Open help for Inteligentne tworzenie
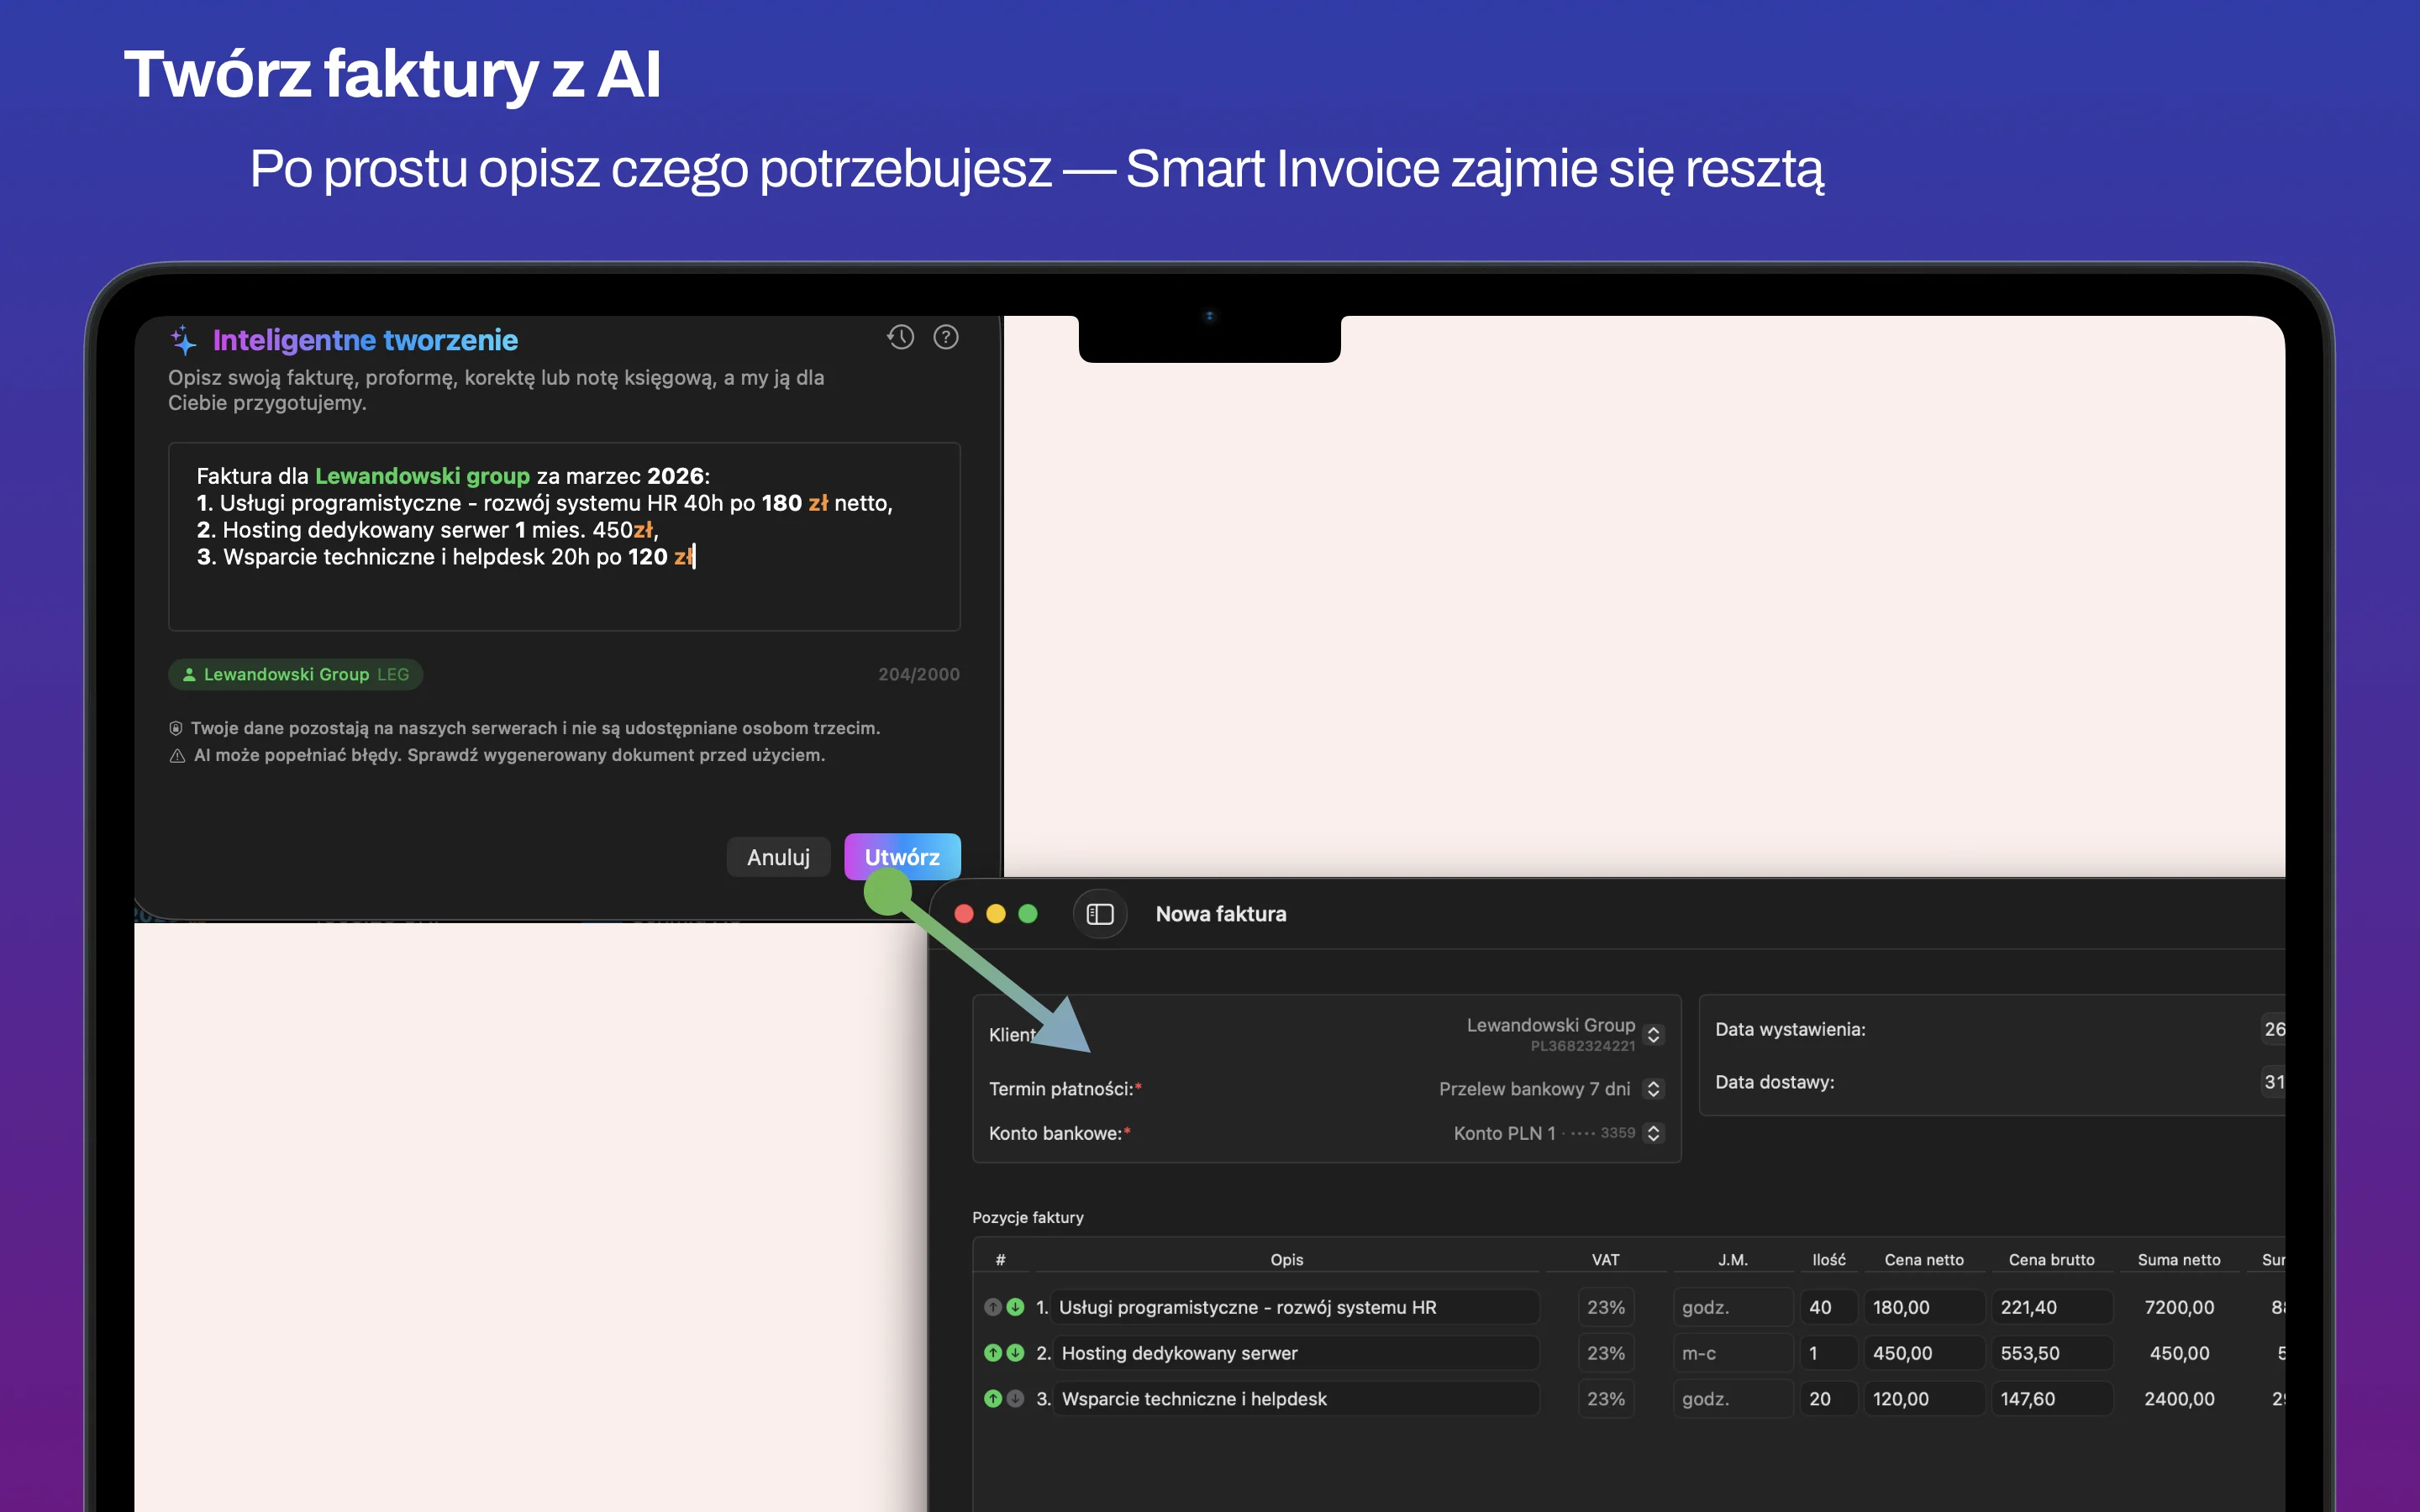The height and width of the screenshot is (1512, 2420). (x=946, y=338)
